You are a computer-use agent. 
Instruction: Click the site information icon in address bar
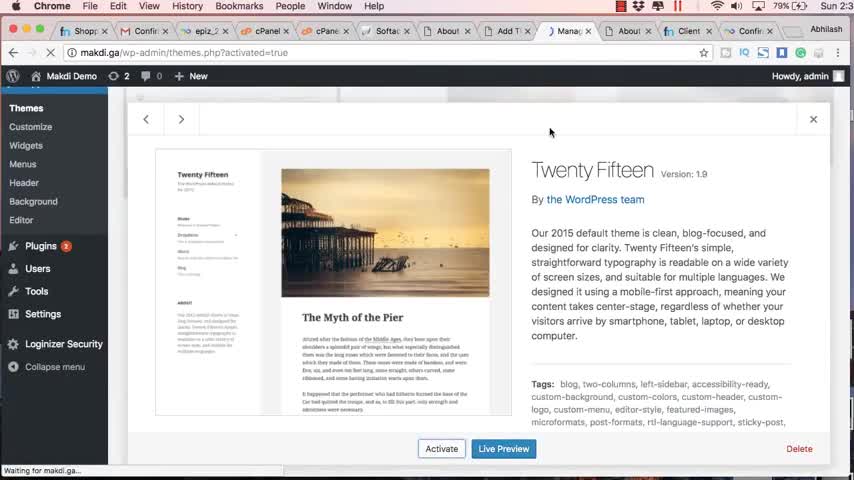(x=72, y=53)
